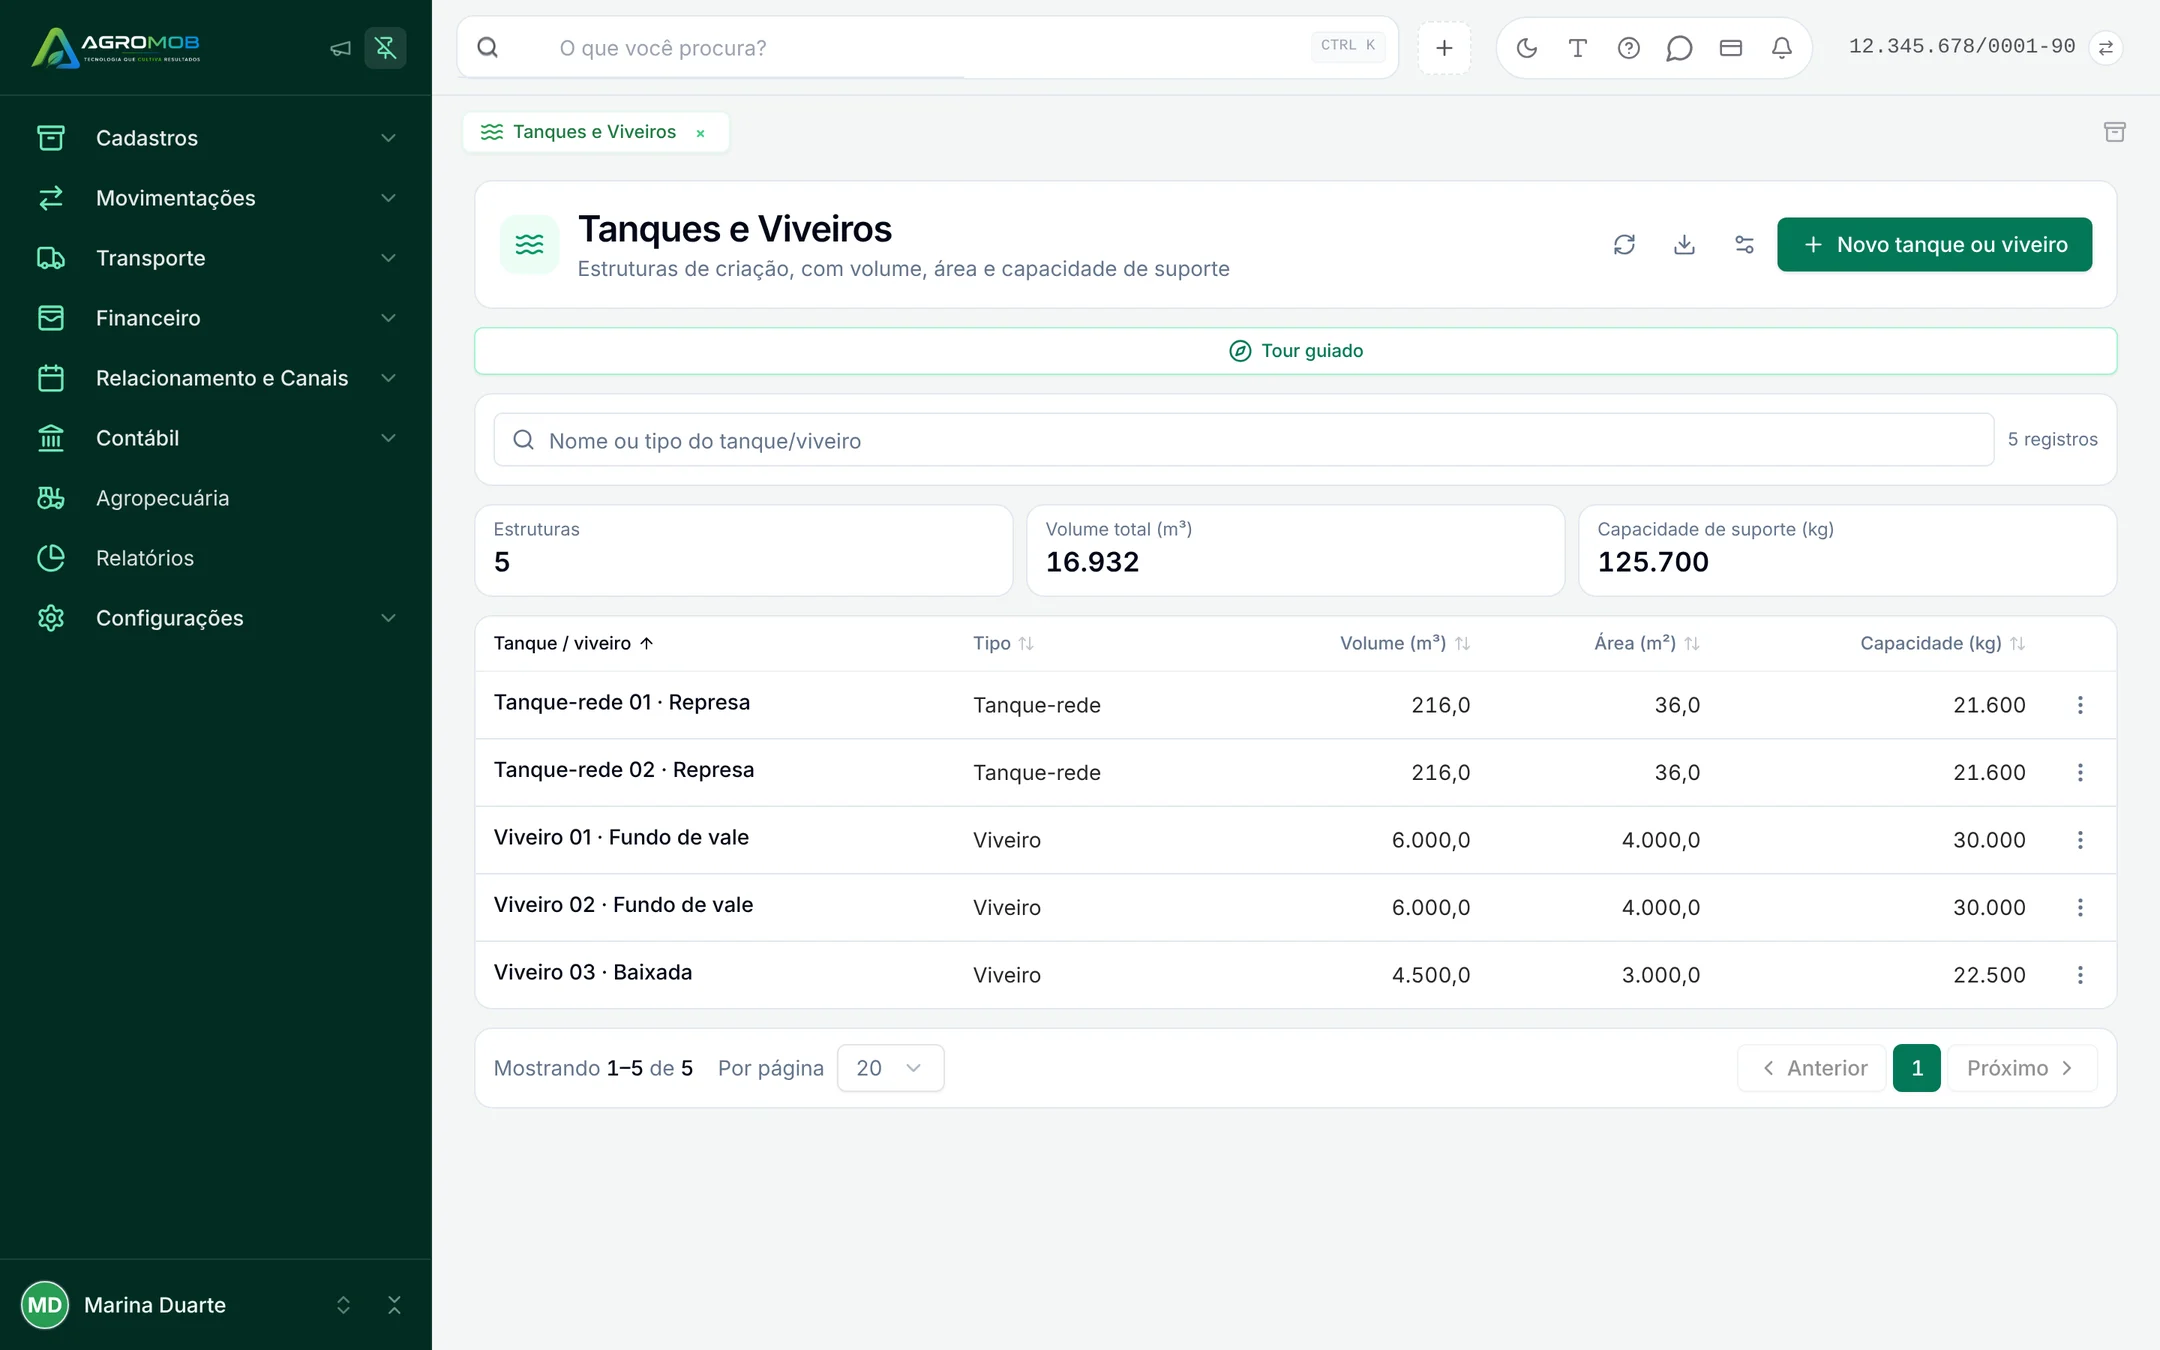Open the font size T icon
The image size is (2160, 1350).
pyautogui.click(x=1578, y=48)
